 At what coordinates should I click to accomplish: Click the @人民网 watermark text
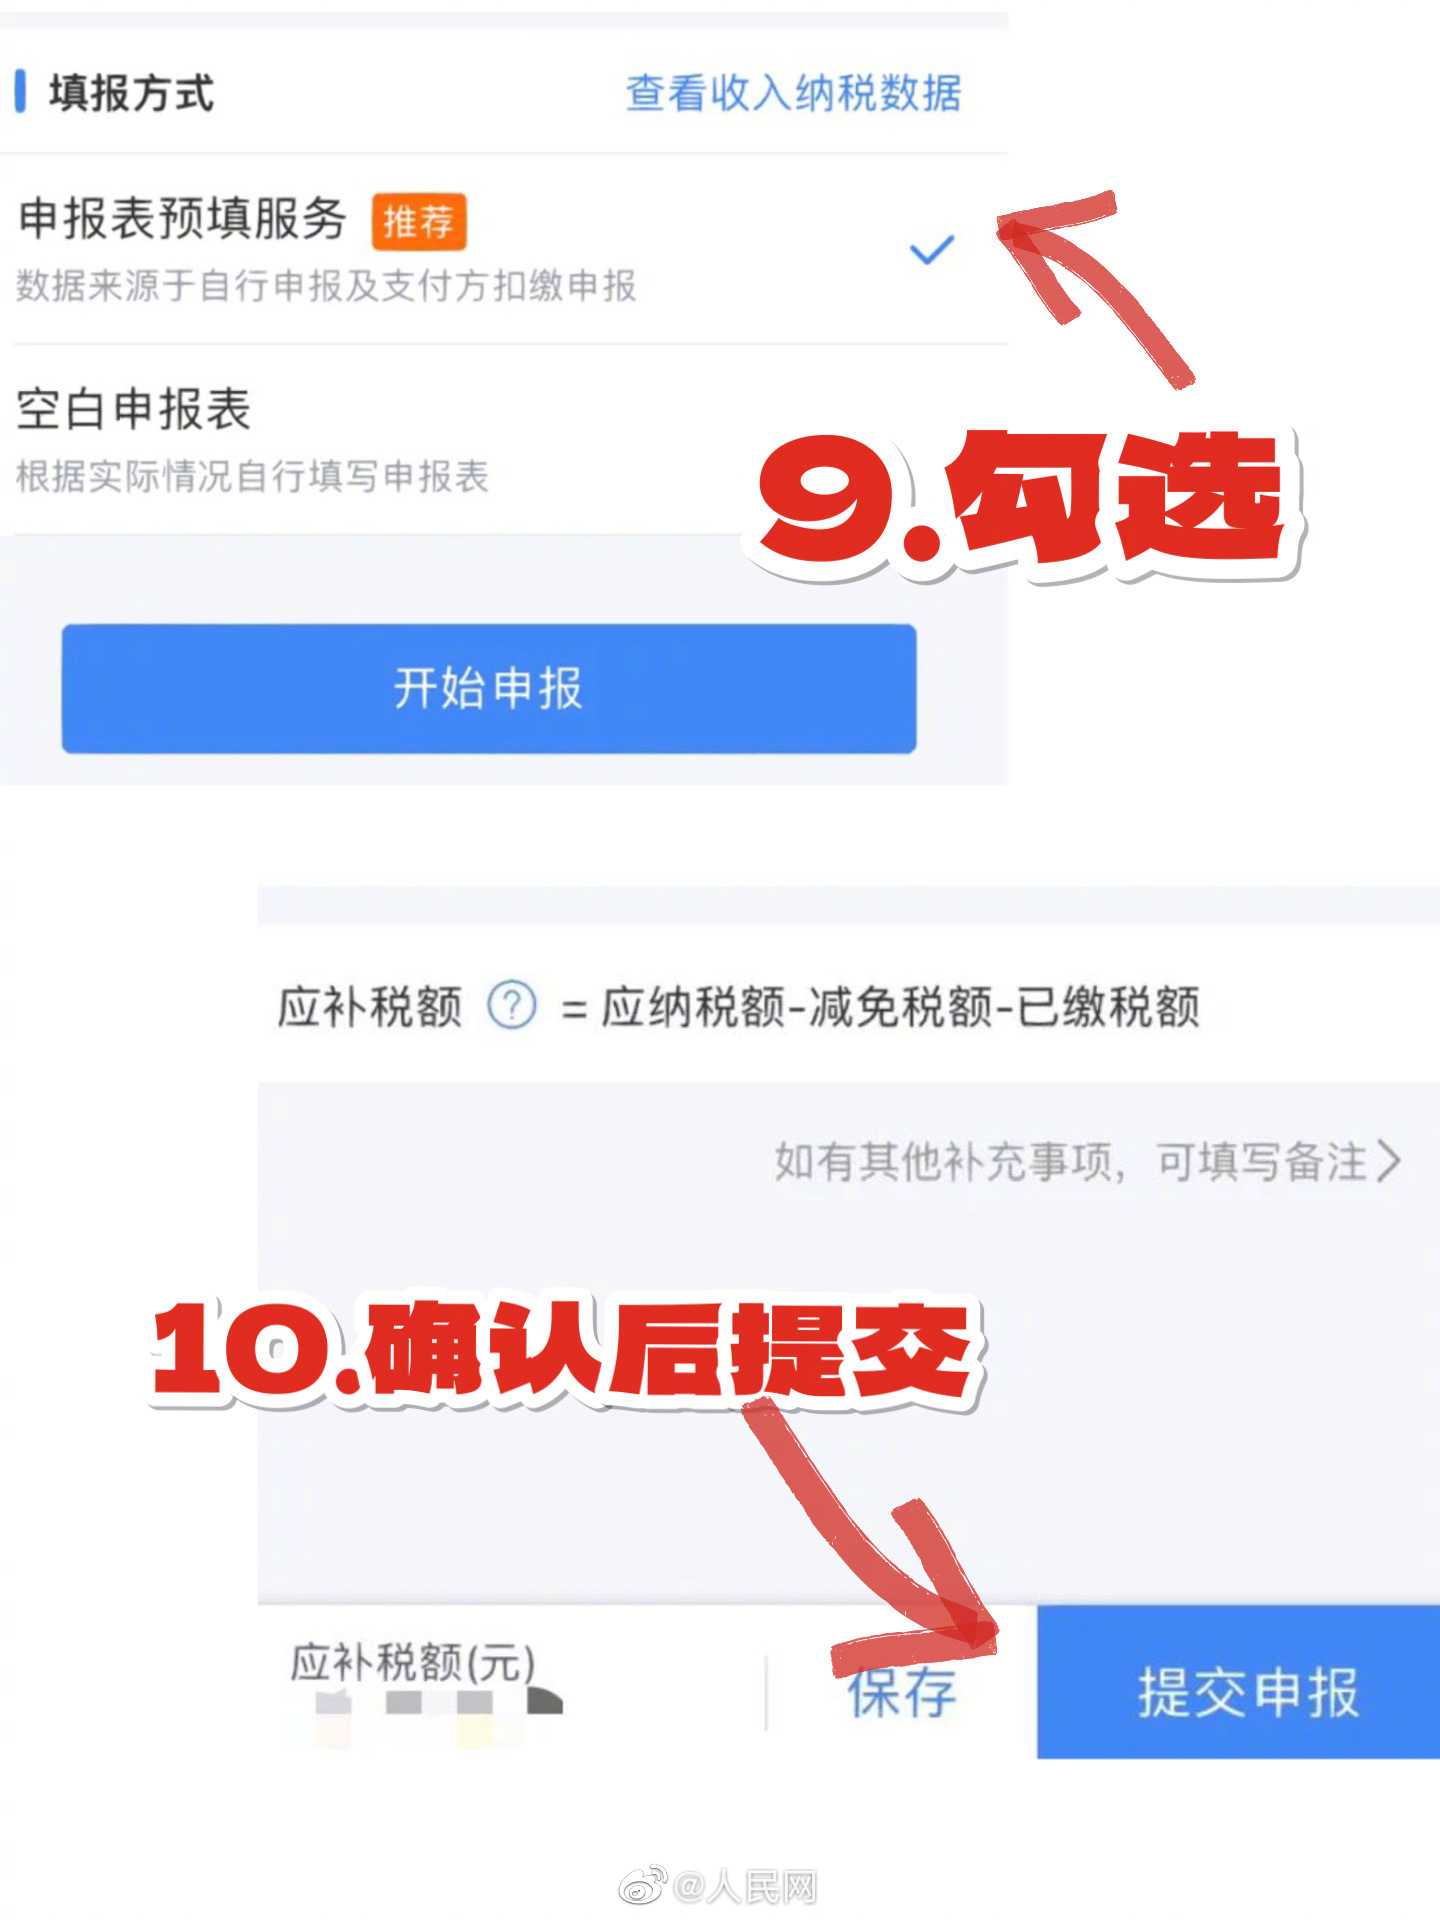(x=745, y=1887)
